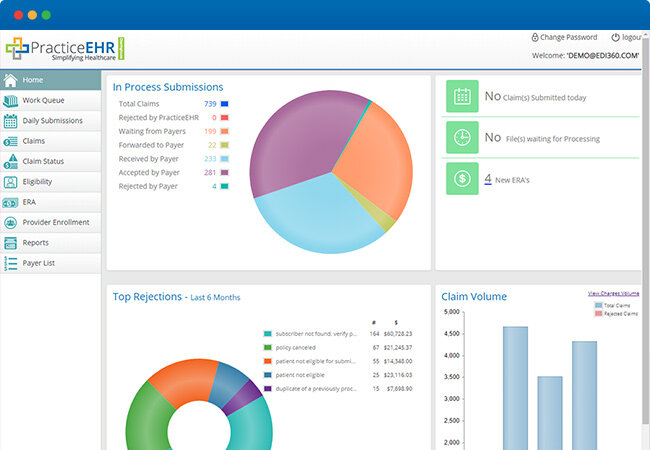
Task: Click the Eligibility badge icon
Action: pyautogui.click(x=10, y=182)
